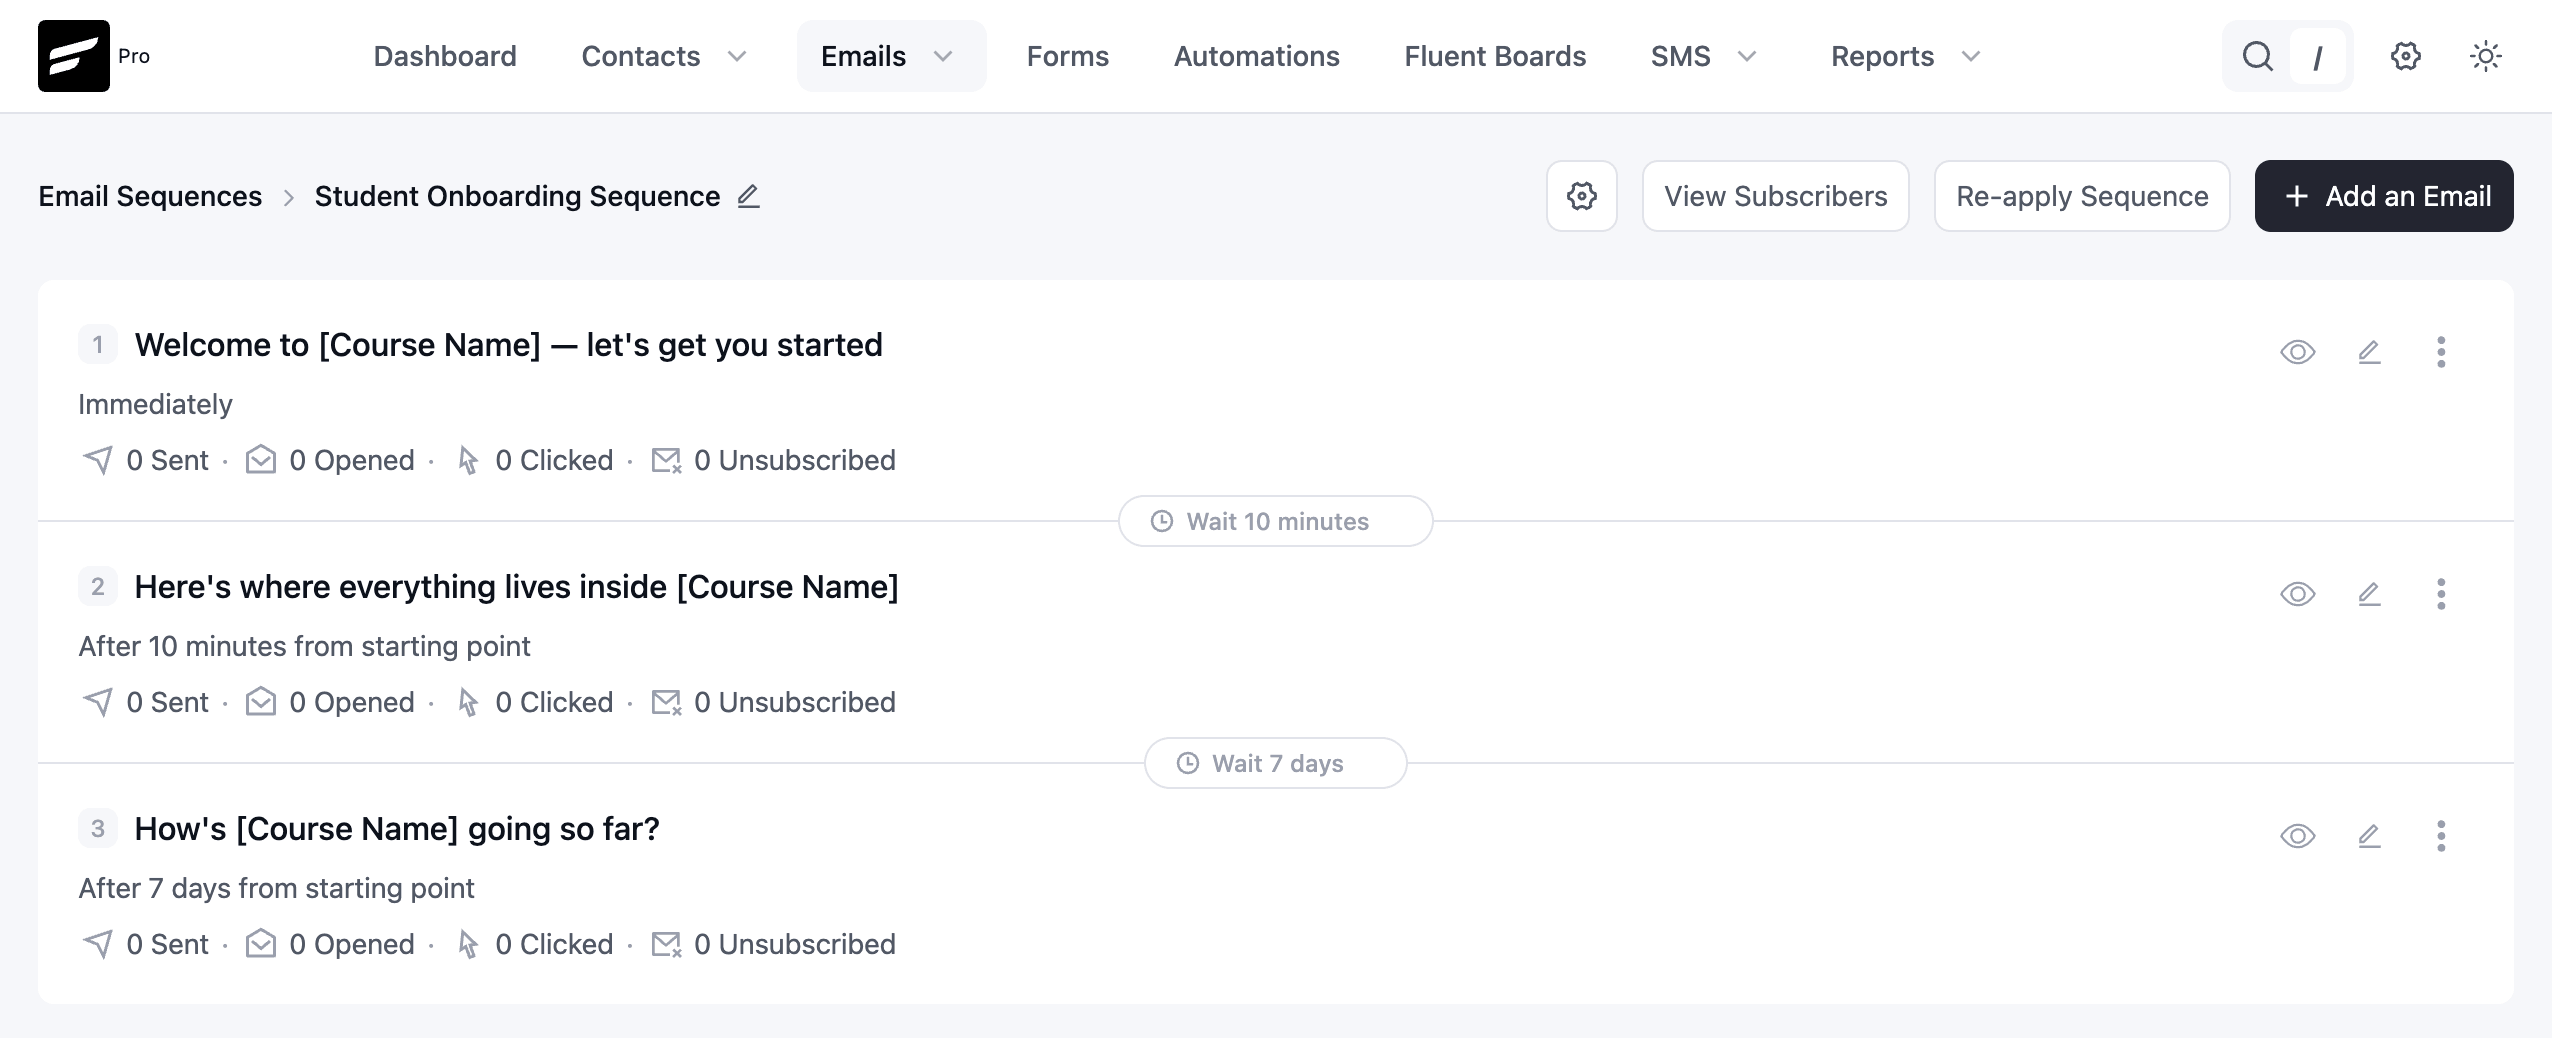
Task: Click the Re-apply Sequence button
Action: (x=2082, y=196)
